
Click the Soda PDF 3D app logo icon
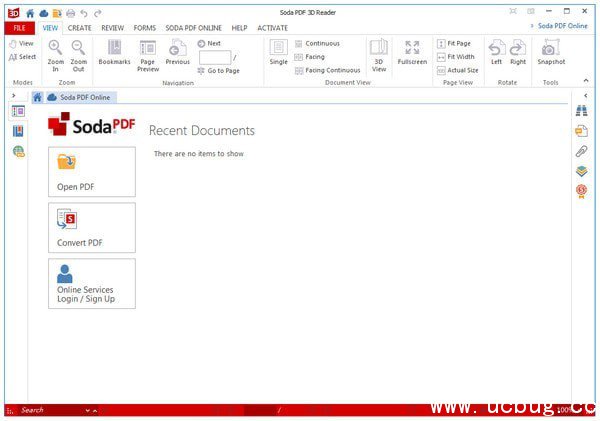click(14, 13)
